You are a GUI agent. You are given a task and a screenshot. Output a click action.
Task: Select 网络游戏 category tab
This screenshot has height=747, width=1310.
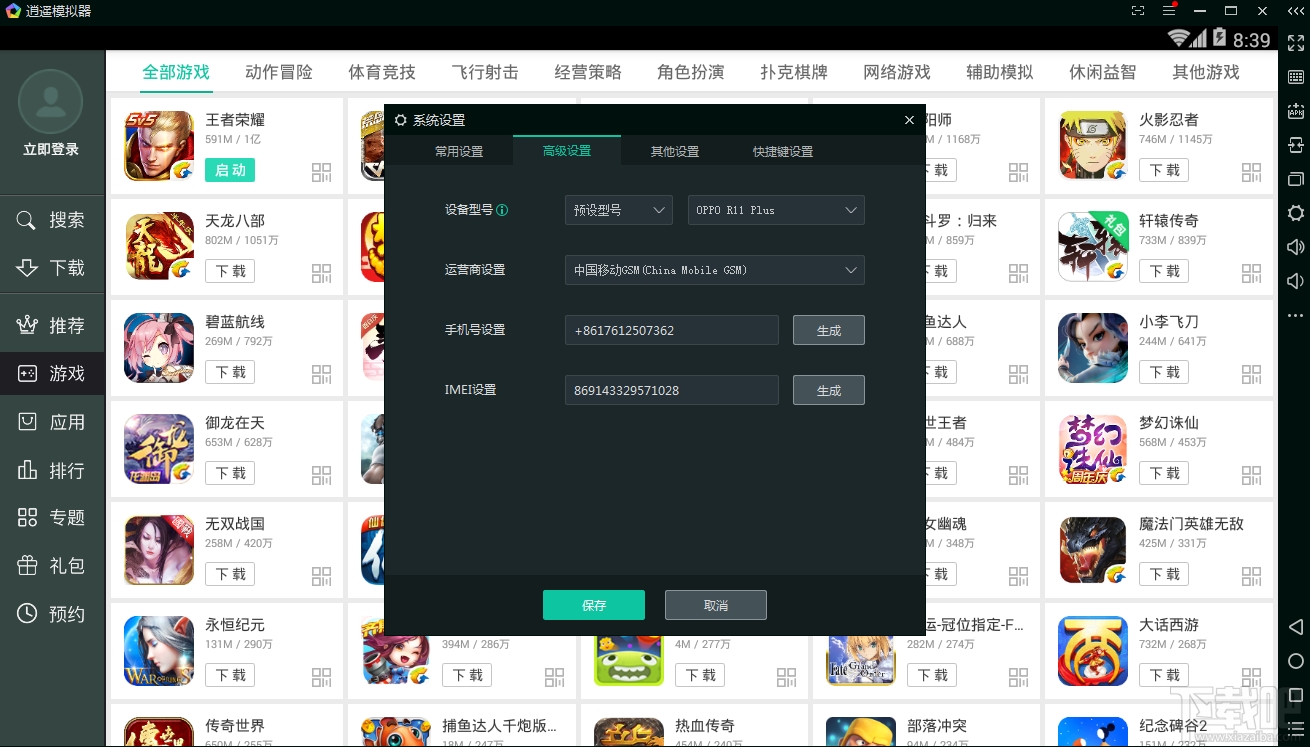[x=897, y=72]
